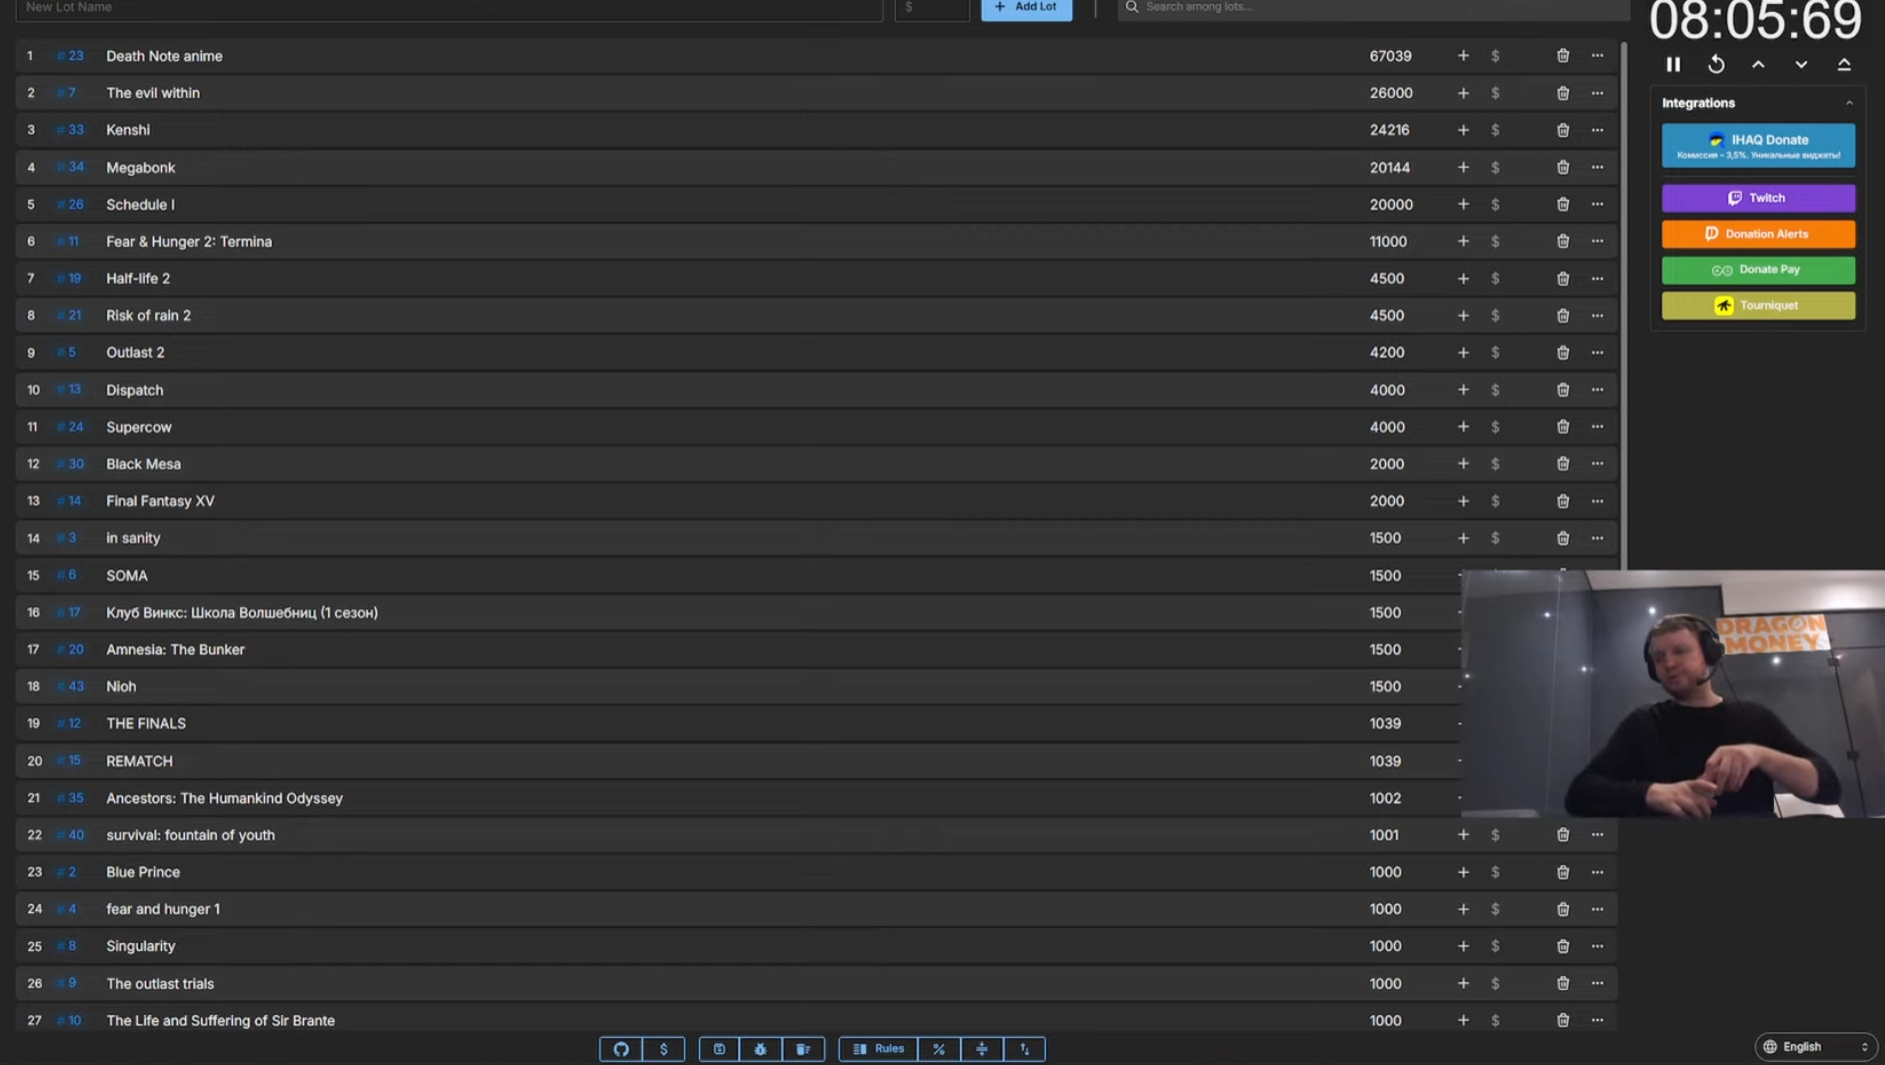The width and height of the screenshot is (1885, 1065).
Task: Decrease timer with the down chevron
Action: pos(1801,65)
